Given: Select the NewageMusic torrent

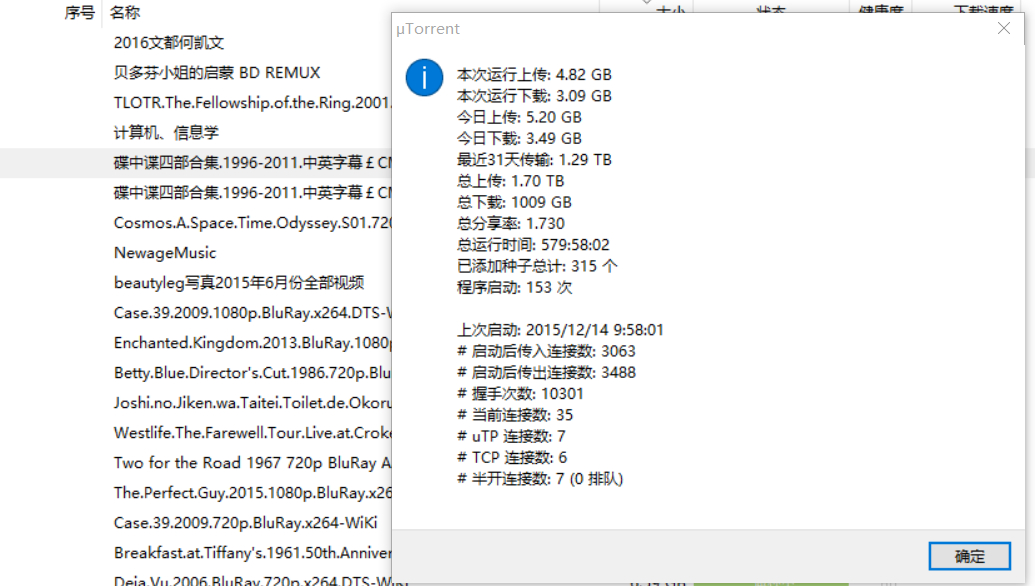Looking at the screenshot, I should (165, 253).
